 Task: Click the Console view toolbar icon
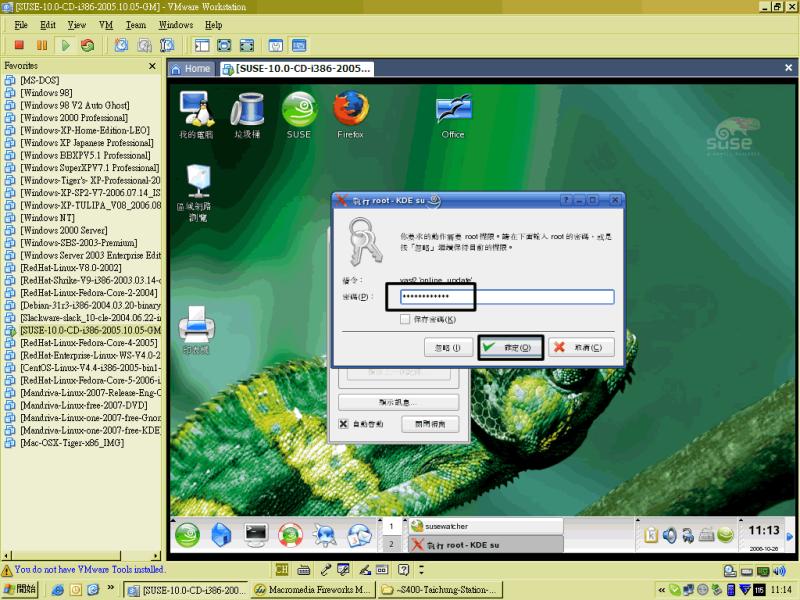coord(299,45)
